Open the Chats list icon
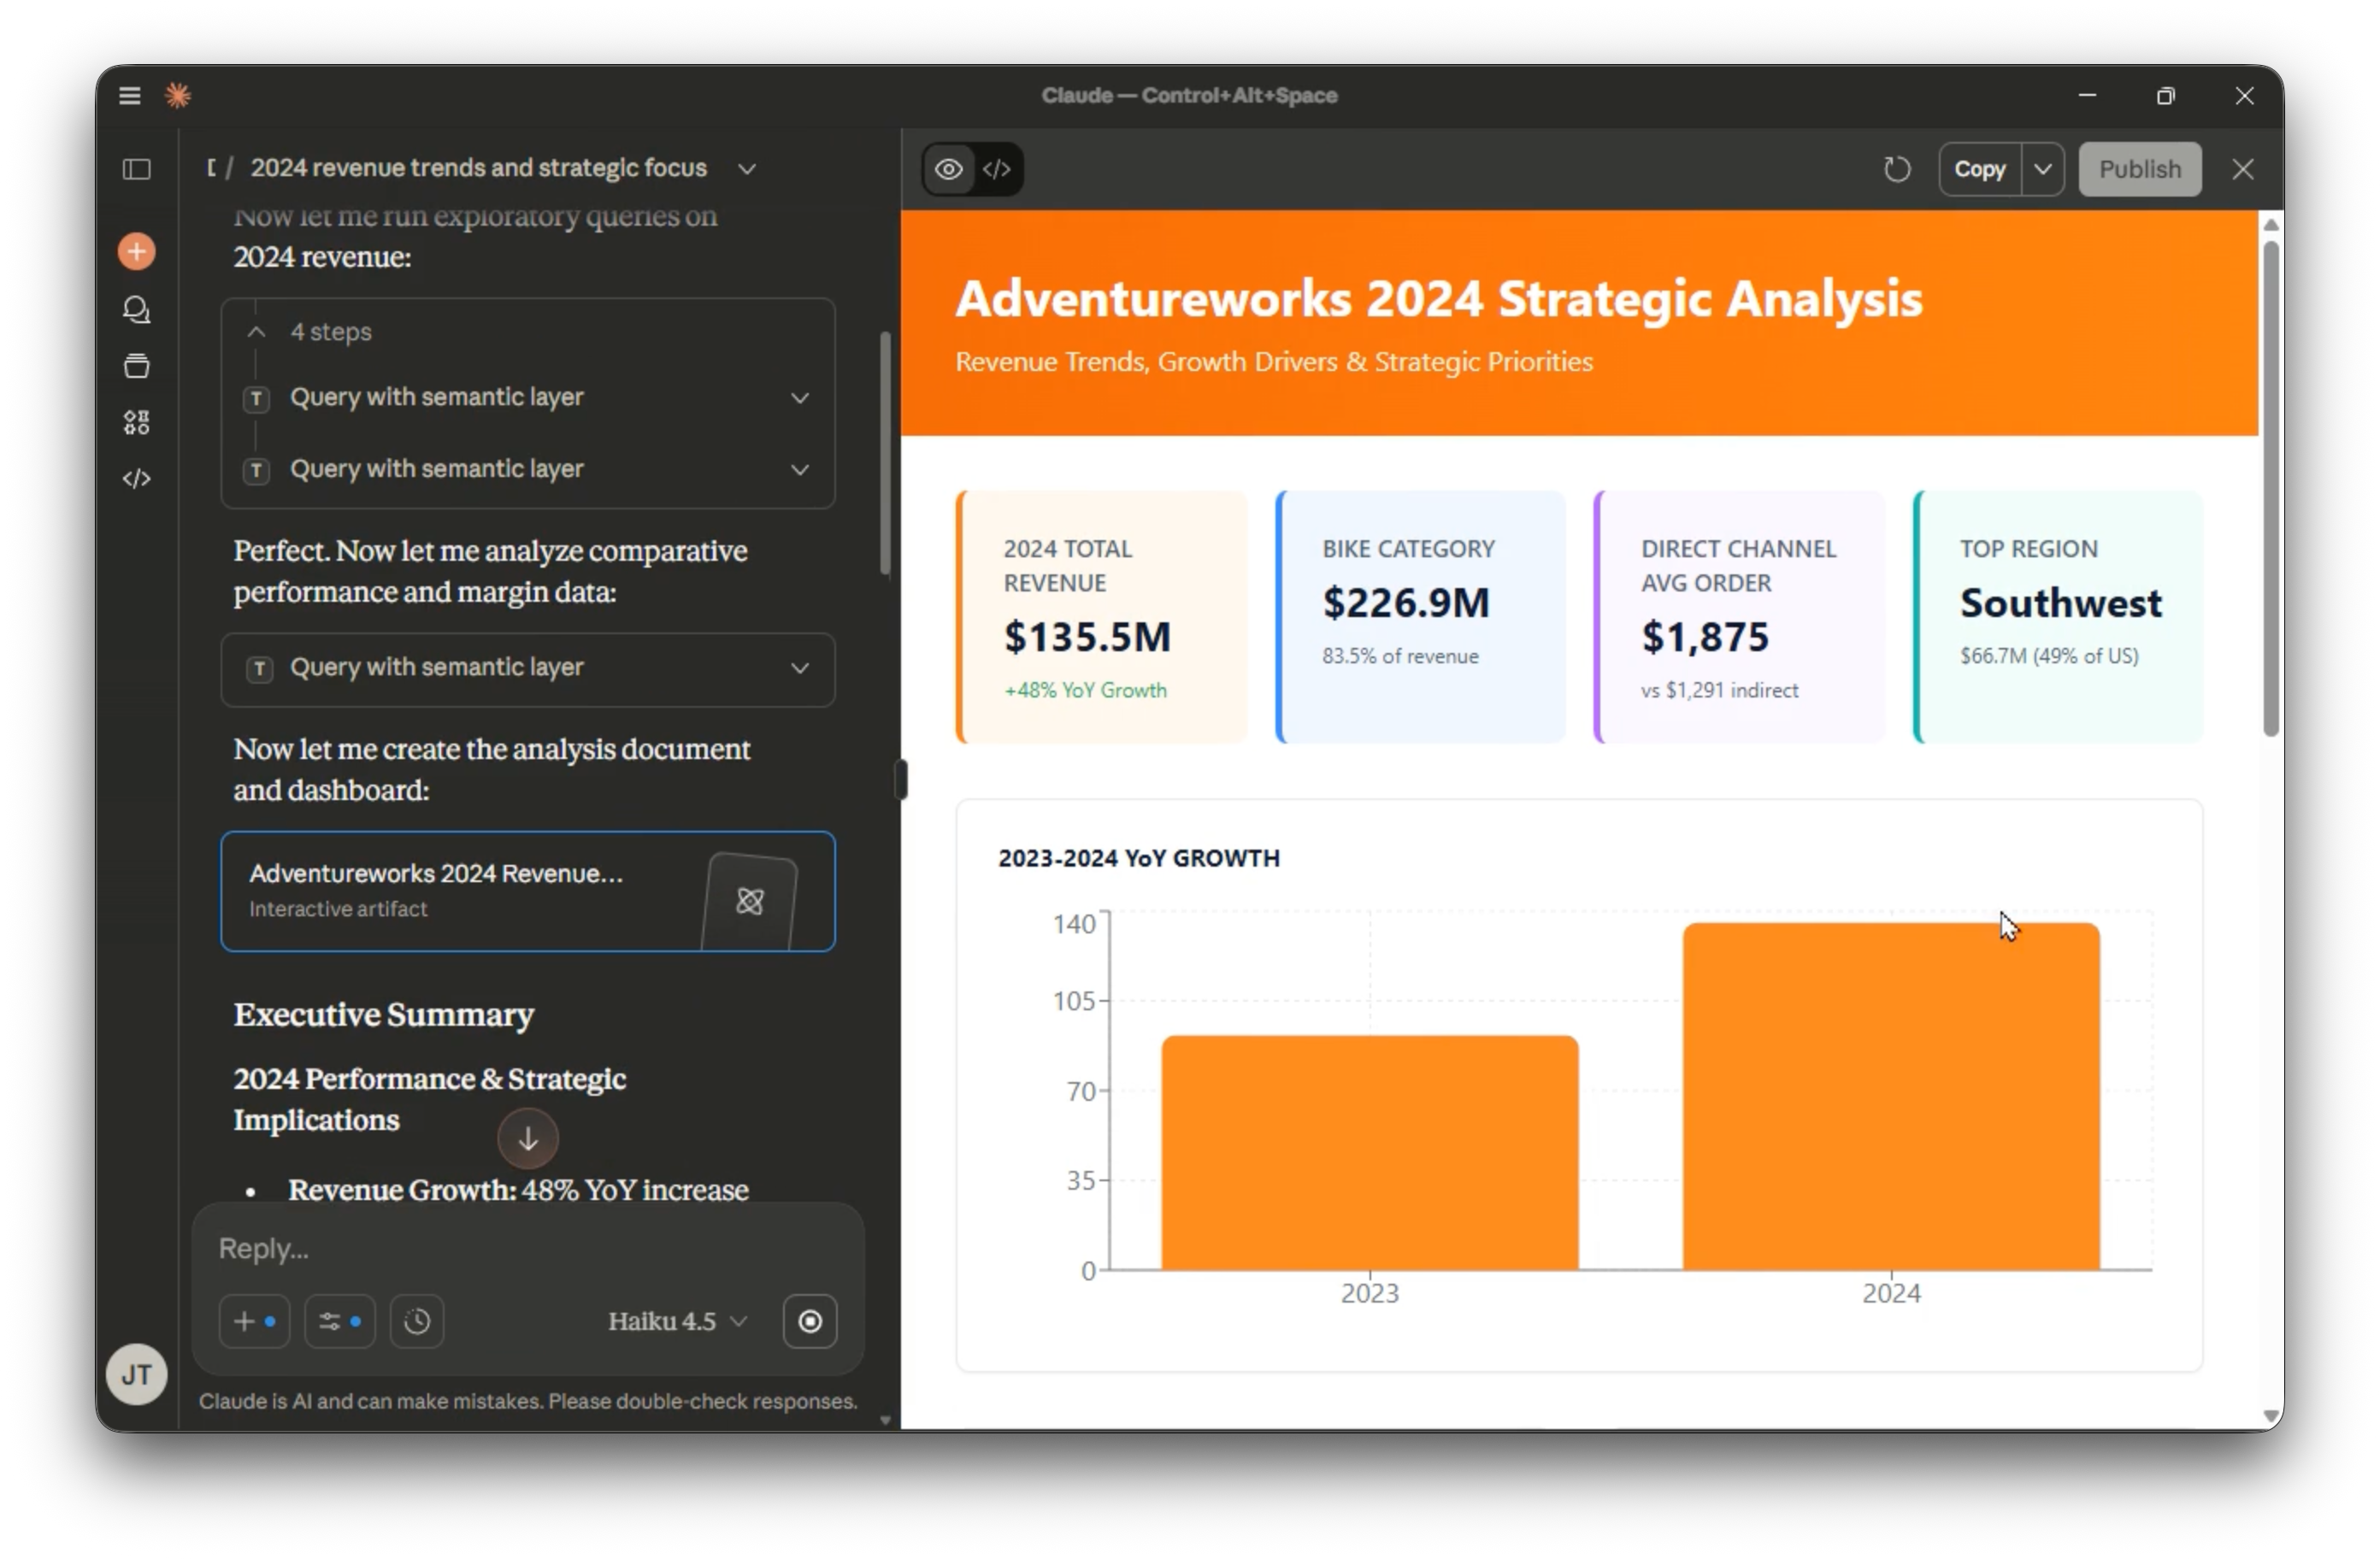This screenshot has height=1559, width=2380. [x=137, y=310]
